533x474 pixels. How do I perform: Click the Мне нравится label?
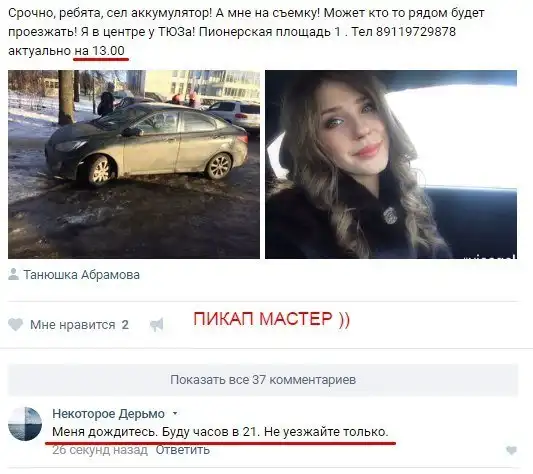(73, 325)
